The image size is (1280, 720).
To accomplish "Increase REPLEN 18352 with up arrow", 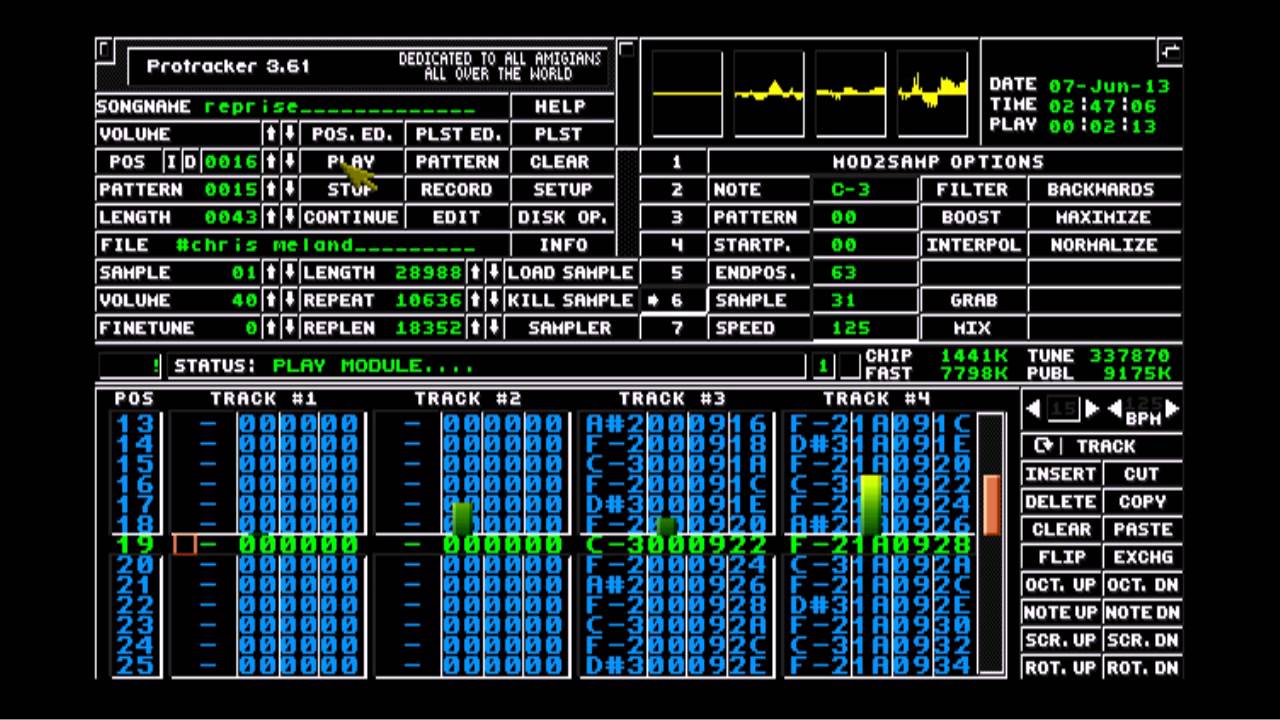I will 475,328.
